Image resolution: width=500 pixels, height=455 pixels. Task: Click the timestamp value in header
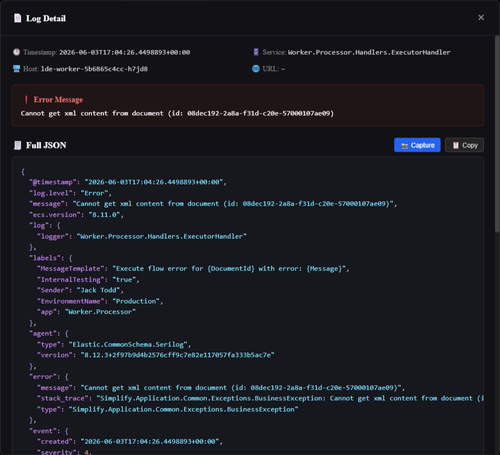point(125,52)
